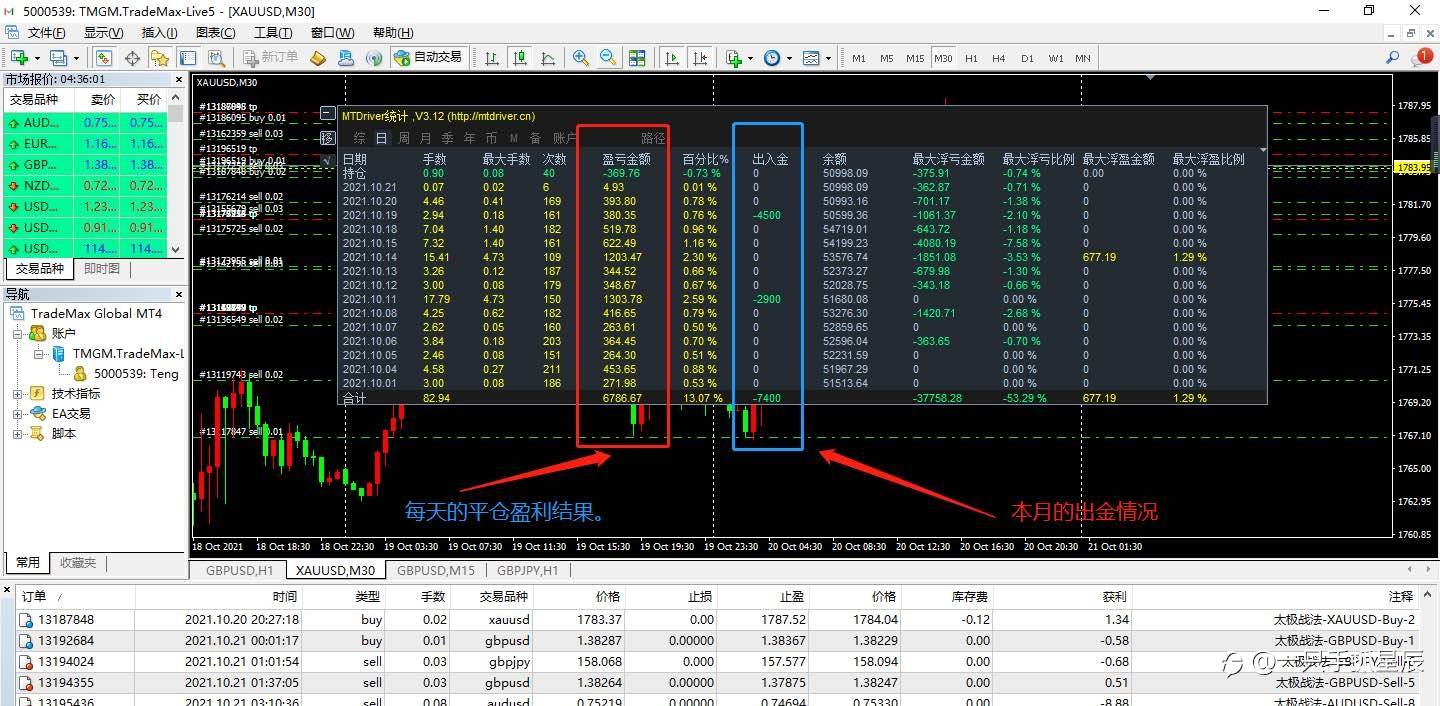The height and width of the screenshot is (706, 1440).
Task: Collapse the 账户 tree node
Action: (17, 333)
